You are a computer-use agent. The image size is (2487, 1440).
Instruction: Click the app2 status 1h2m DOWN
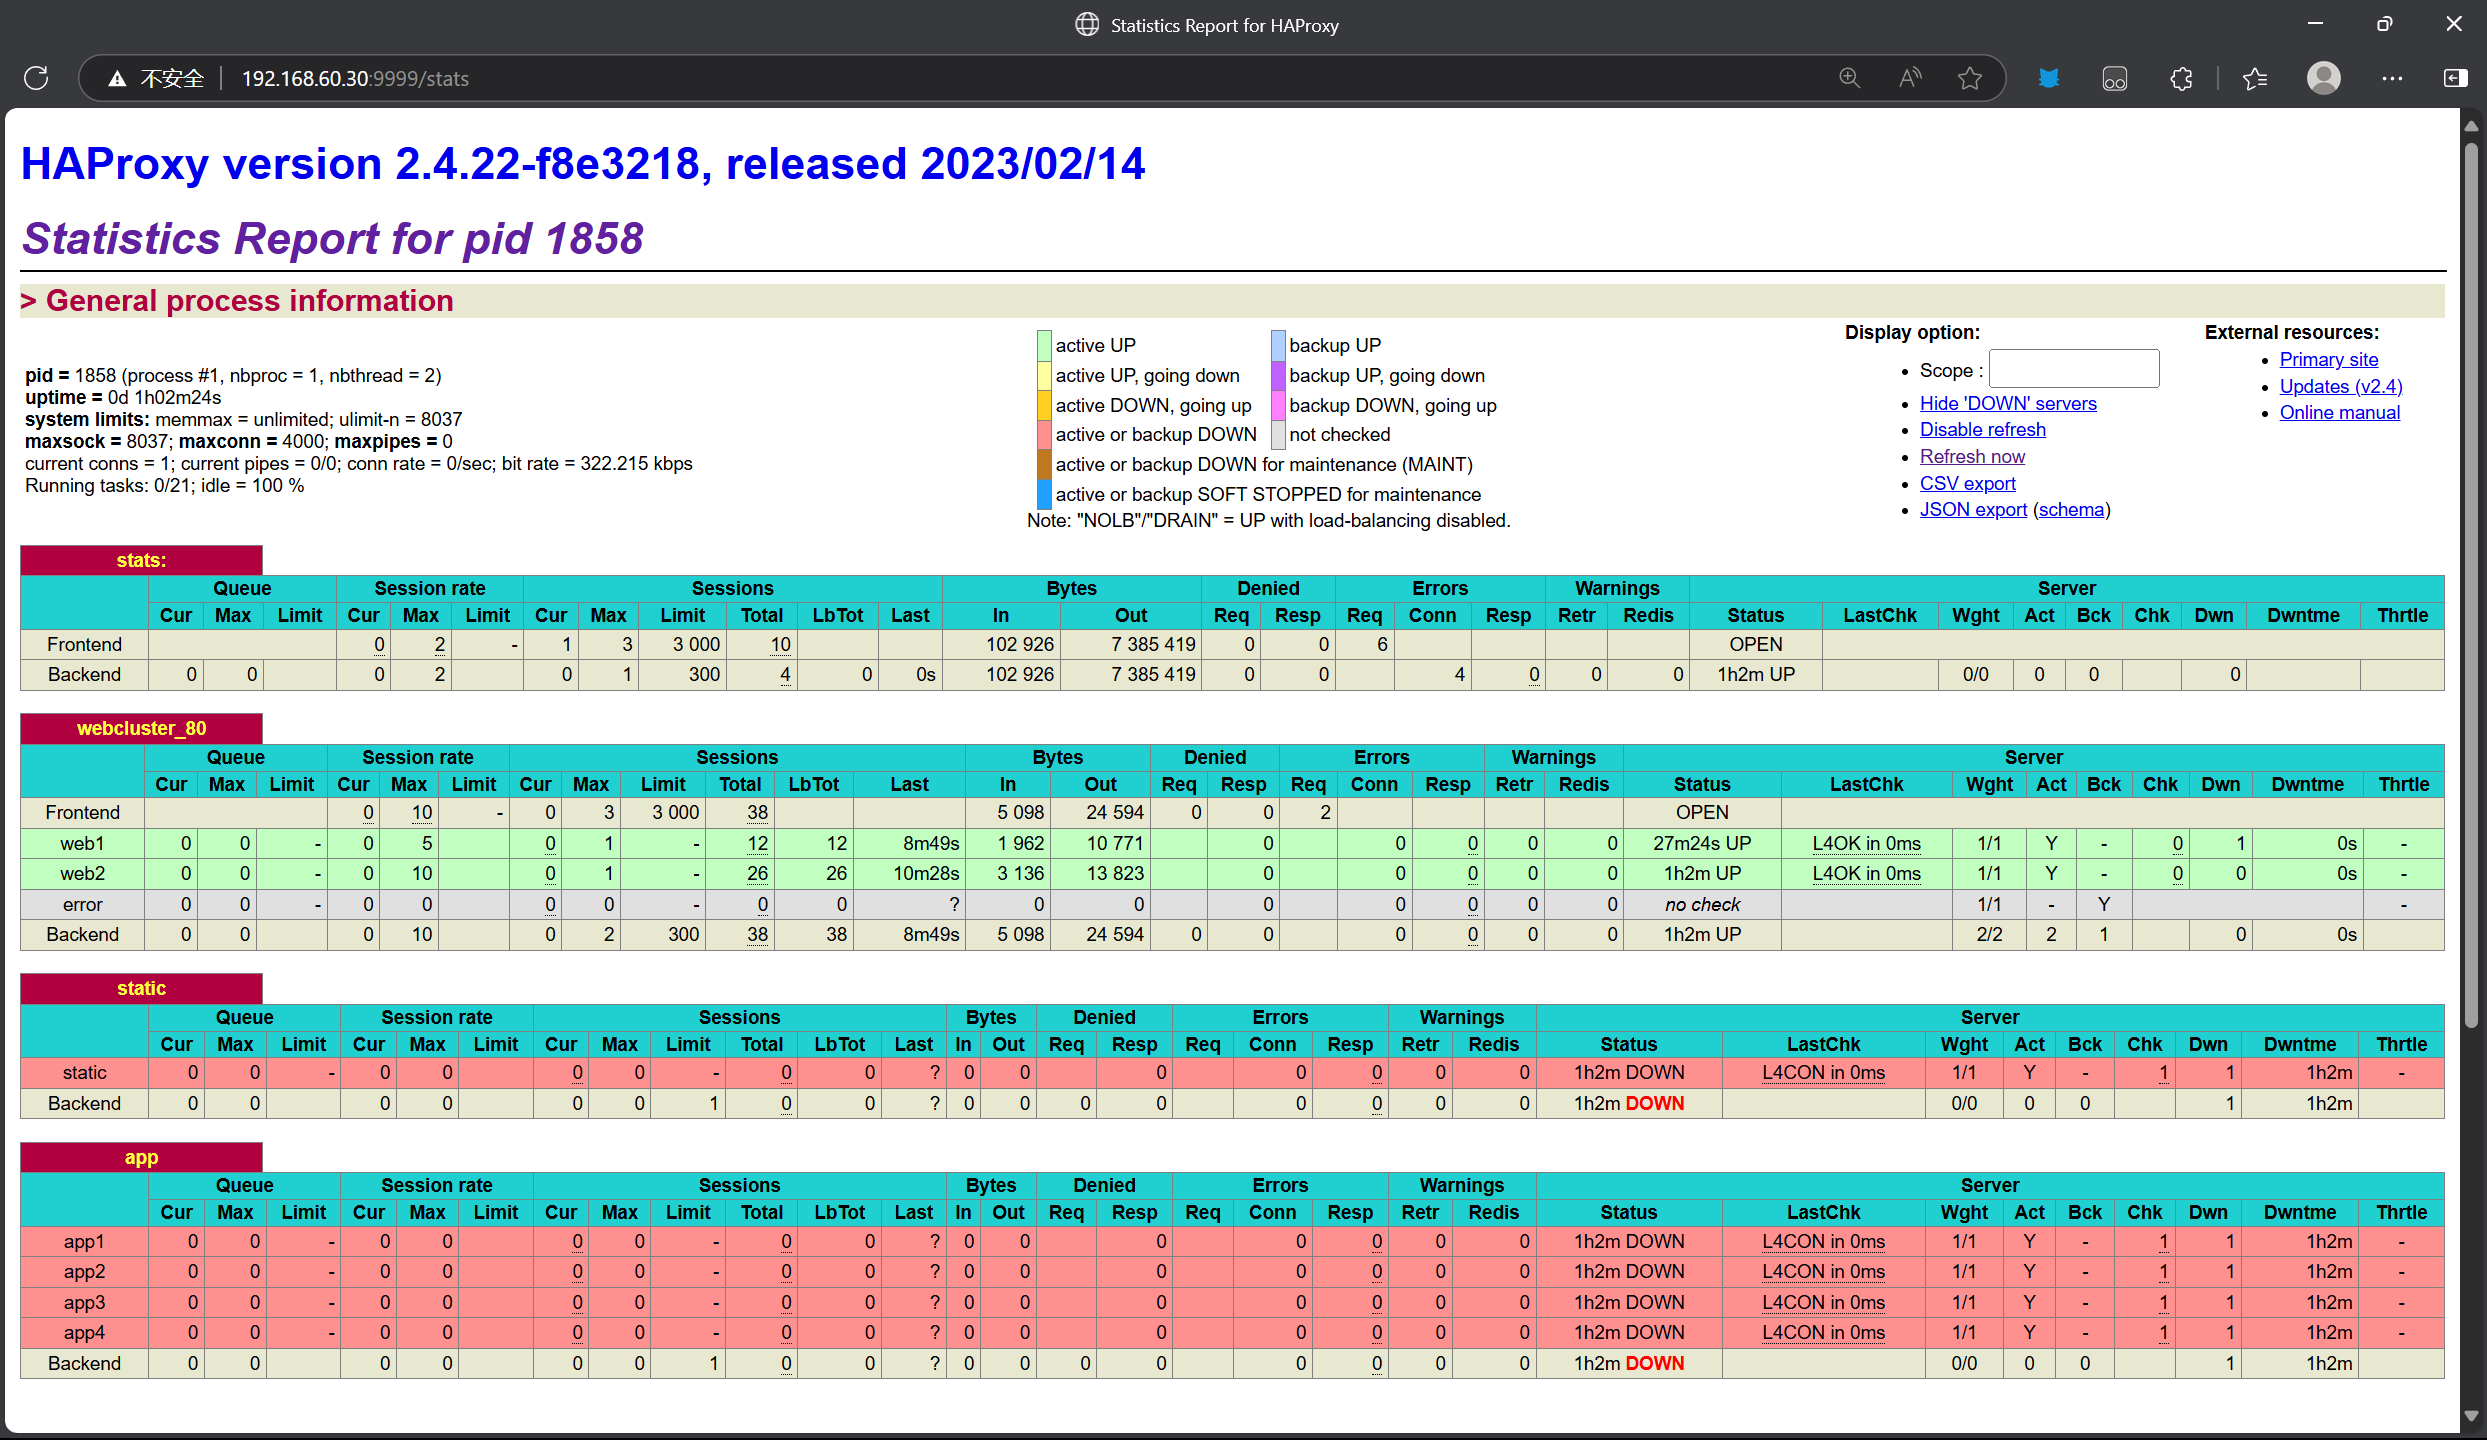[x=1629, y=1271]
